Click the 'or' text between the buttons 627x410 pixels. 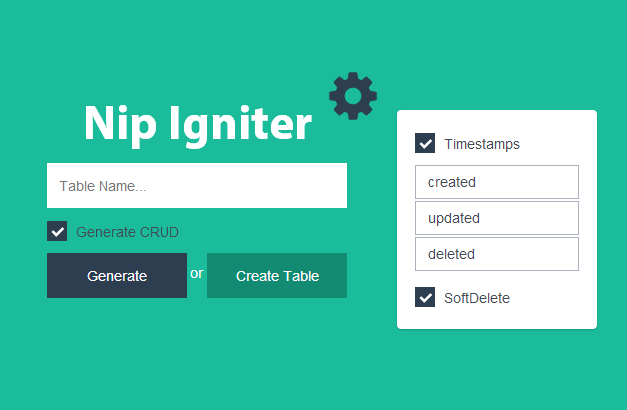[x=197, y=273]
